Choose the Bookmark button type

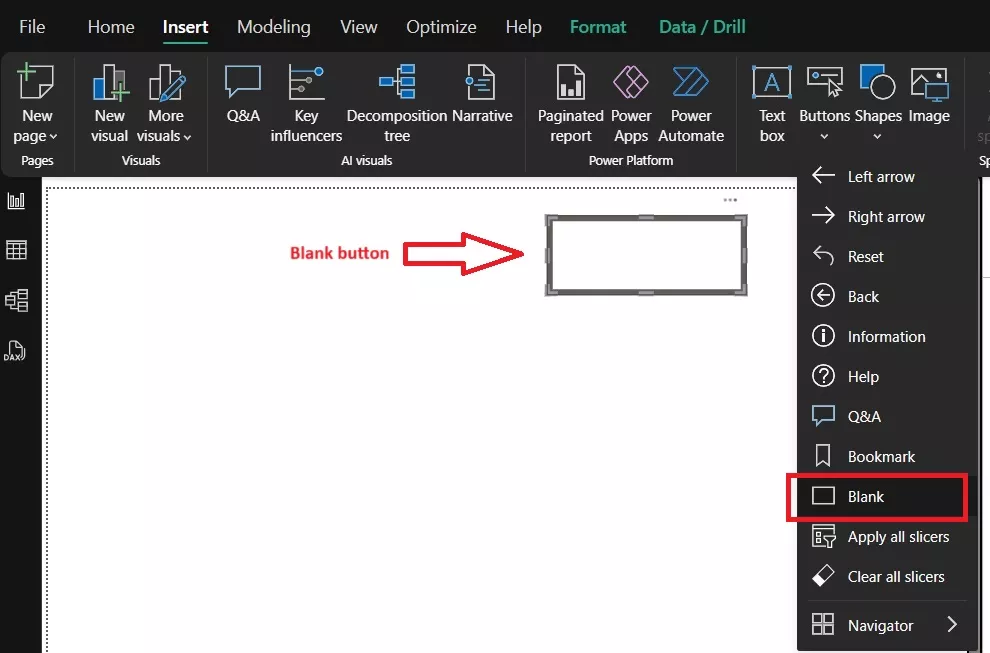(880, 456)
